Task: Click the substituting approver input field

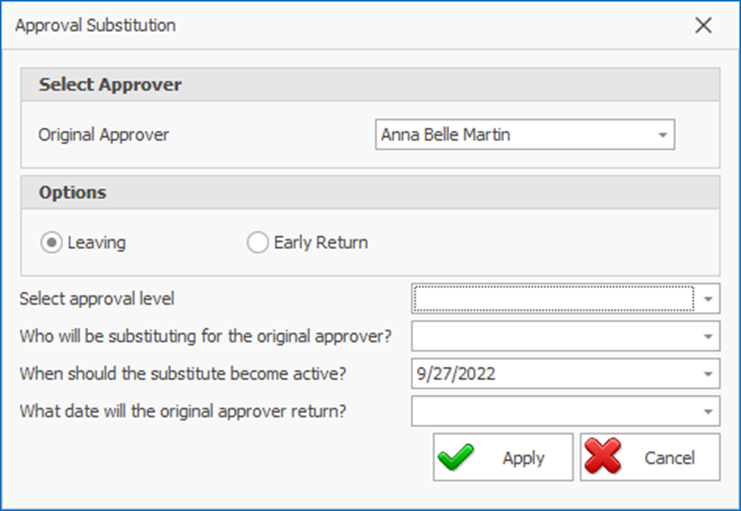Action: point(554,336)
